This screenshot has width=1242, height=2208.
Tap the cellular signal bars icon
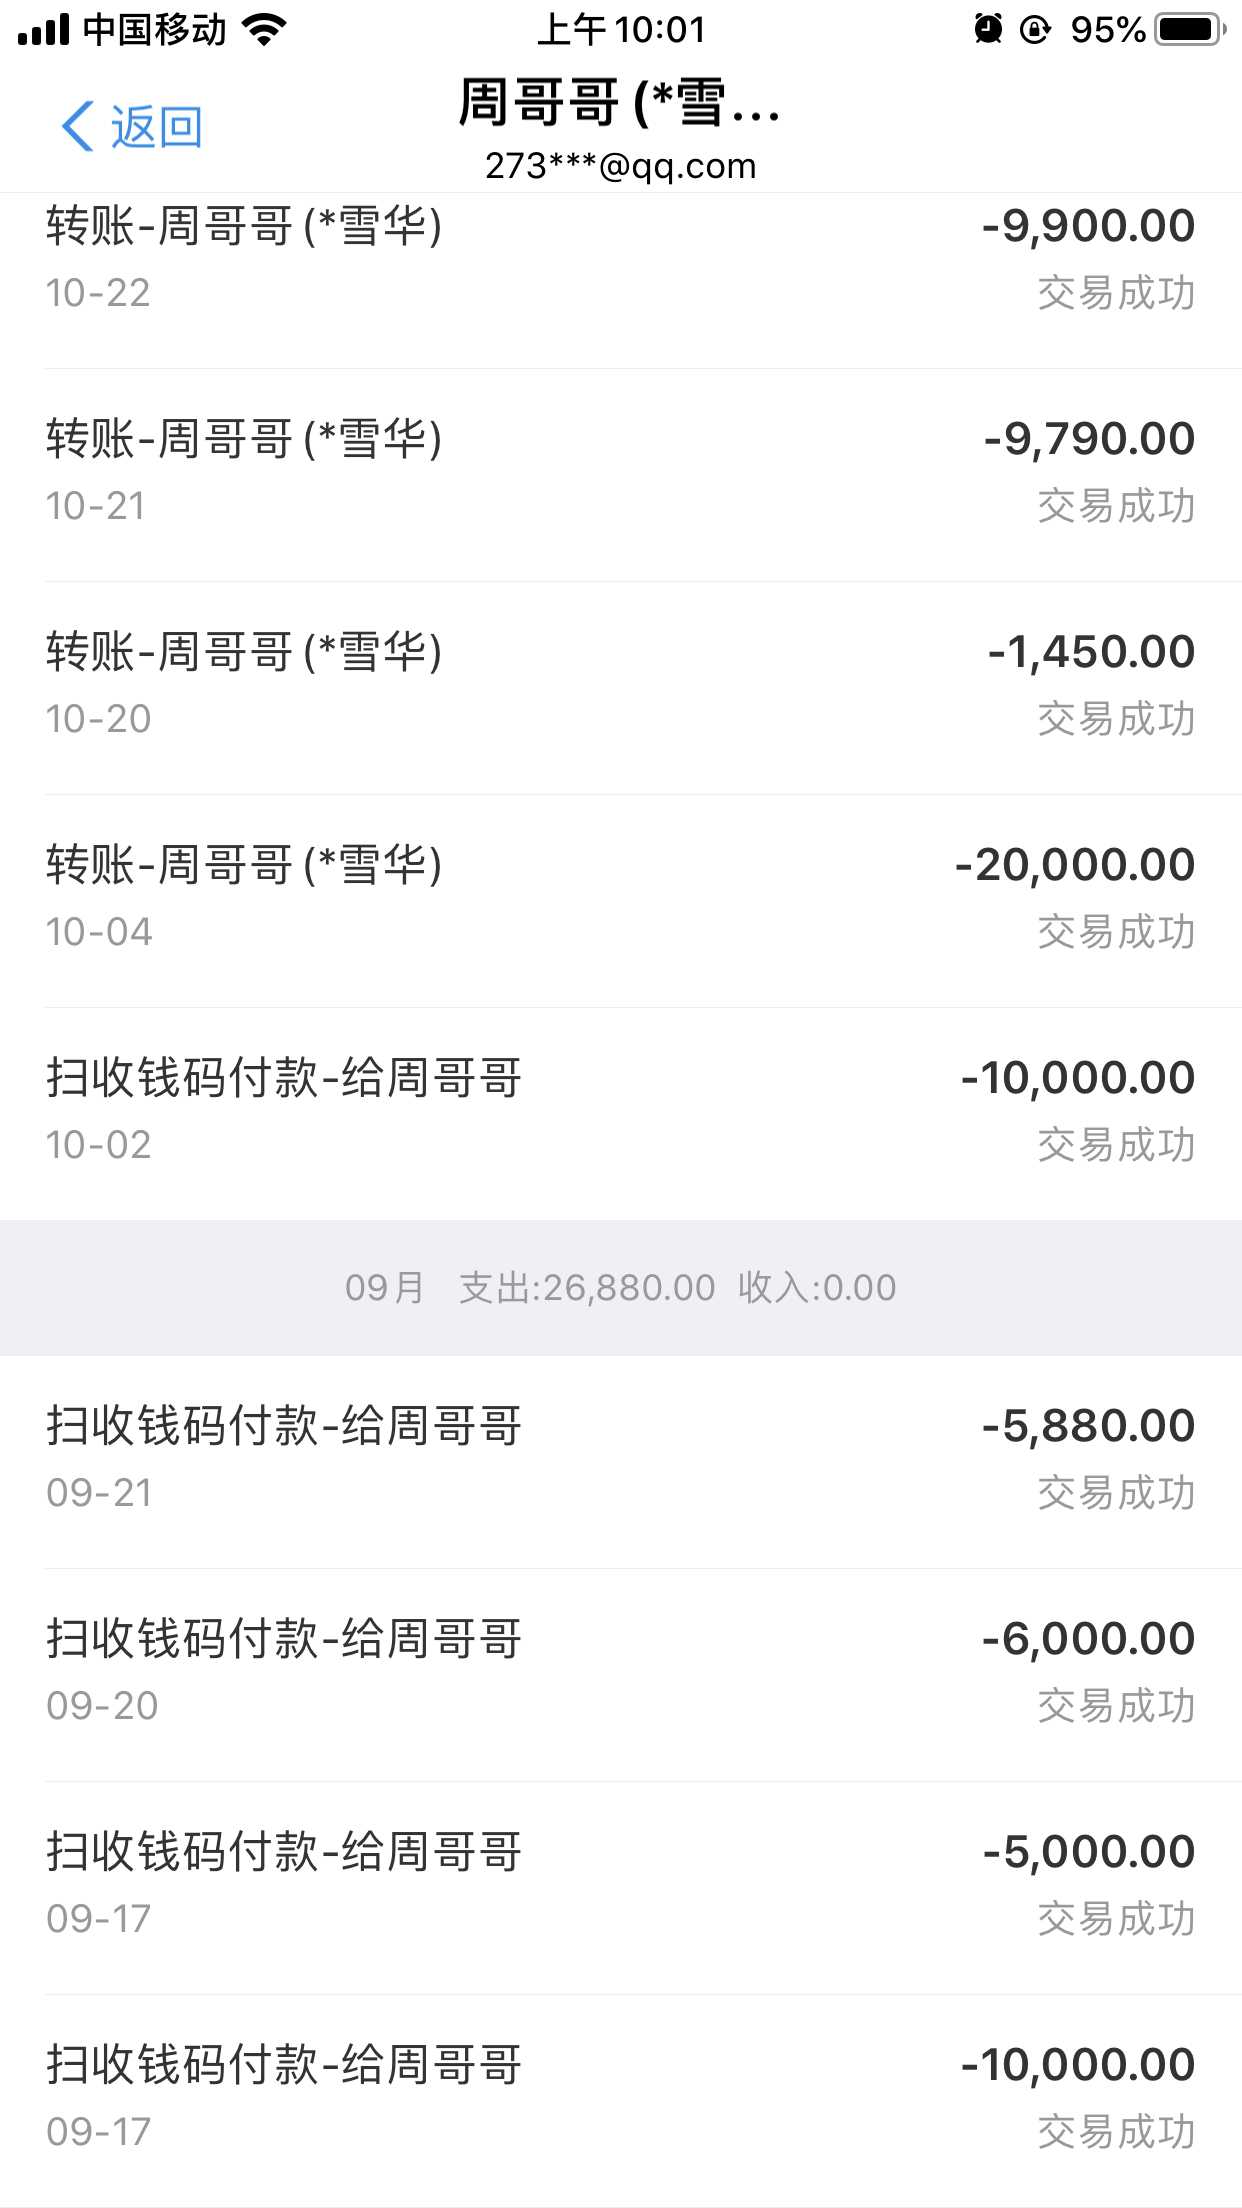click(x=44, y=30)
